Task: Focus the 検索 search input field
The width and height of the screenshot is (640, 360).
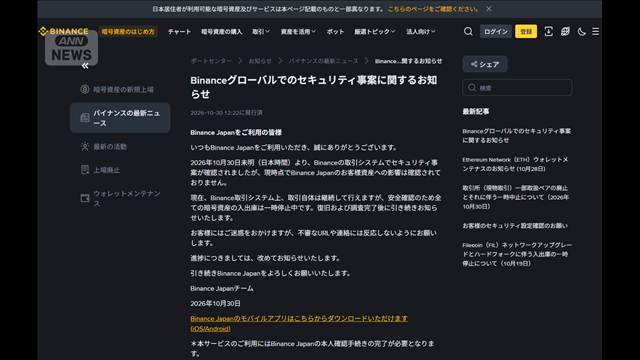Action: click(518, 87)
